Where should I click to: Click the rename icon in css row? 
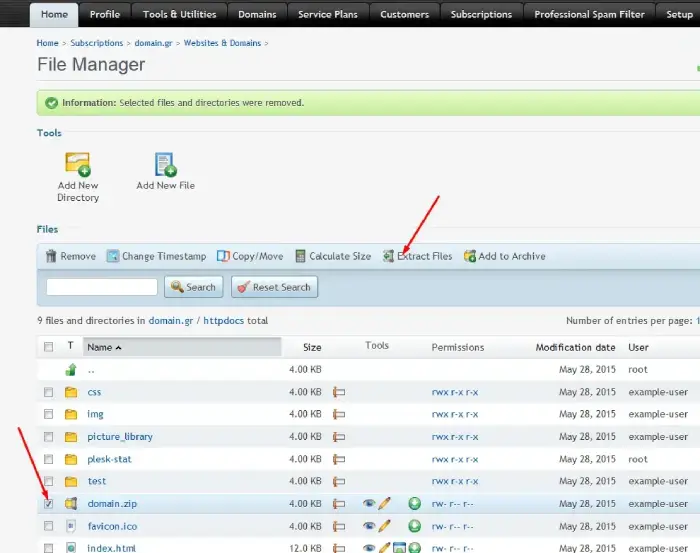click(339, 392)
